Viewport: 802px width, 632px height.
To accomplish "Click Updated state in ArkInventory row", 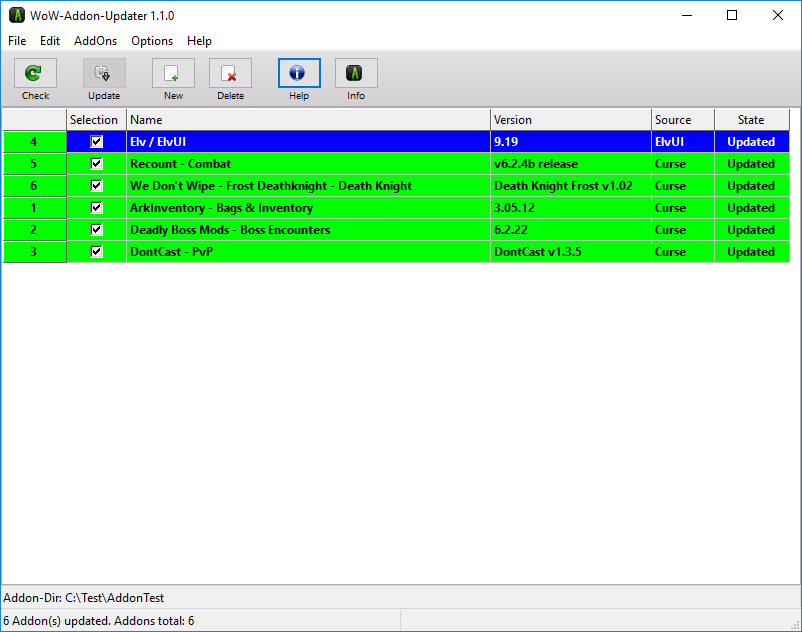I will coord(752,208).
